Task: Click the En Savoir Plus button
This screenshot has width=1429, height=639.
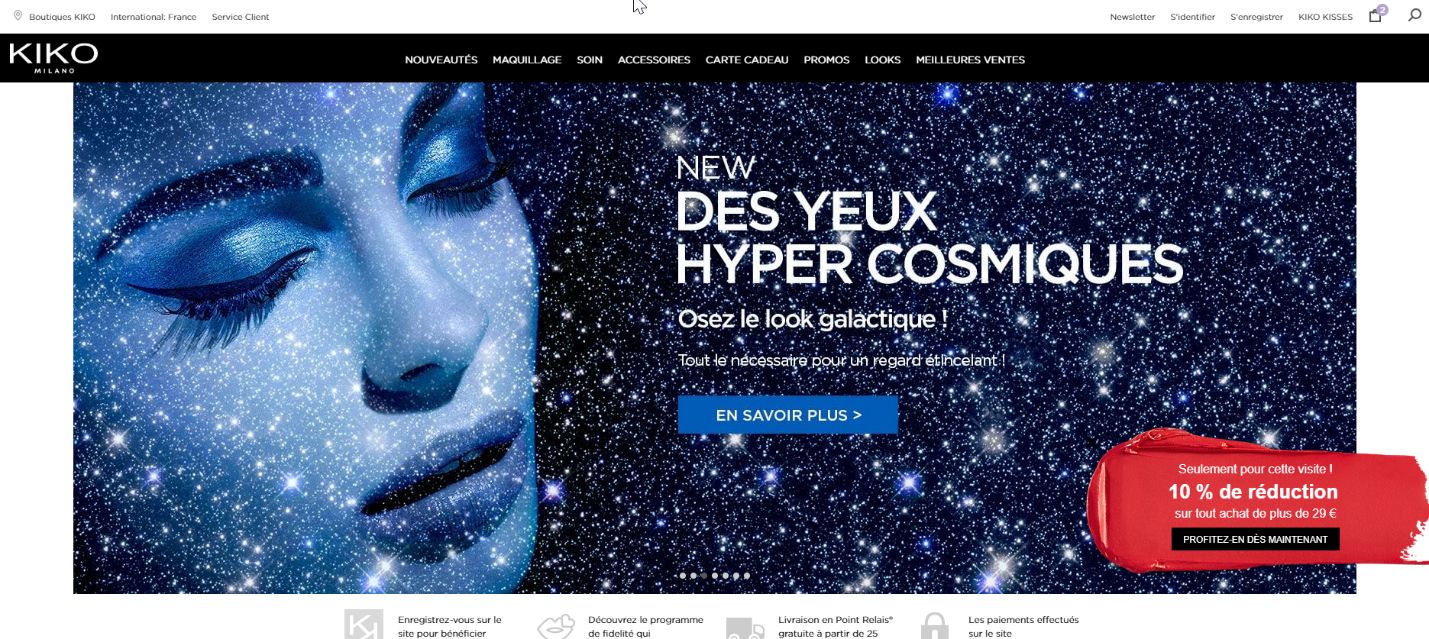Action: (788, 415)
